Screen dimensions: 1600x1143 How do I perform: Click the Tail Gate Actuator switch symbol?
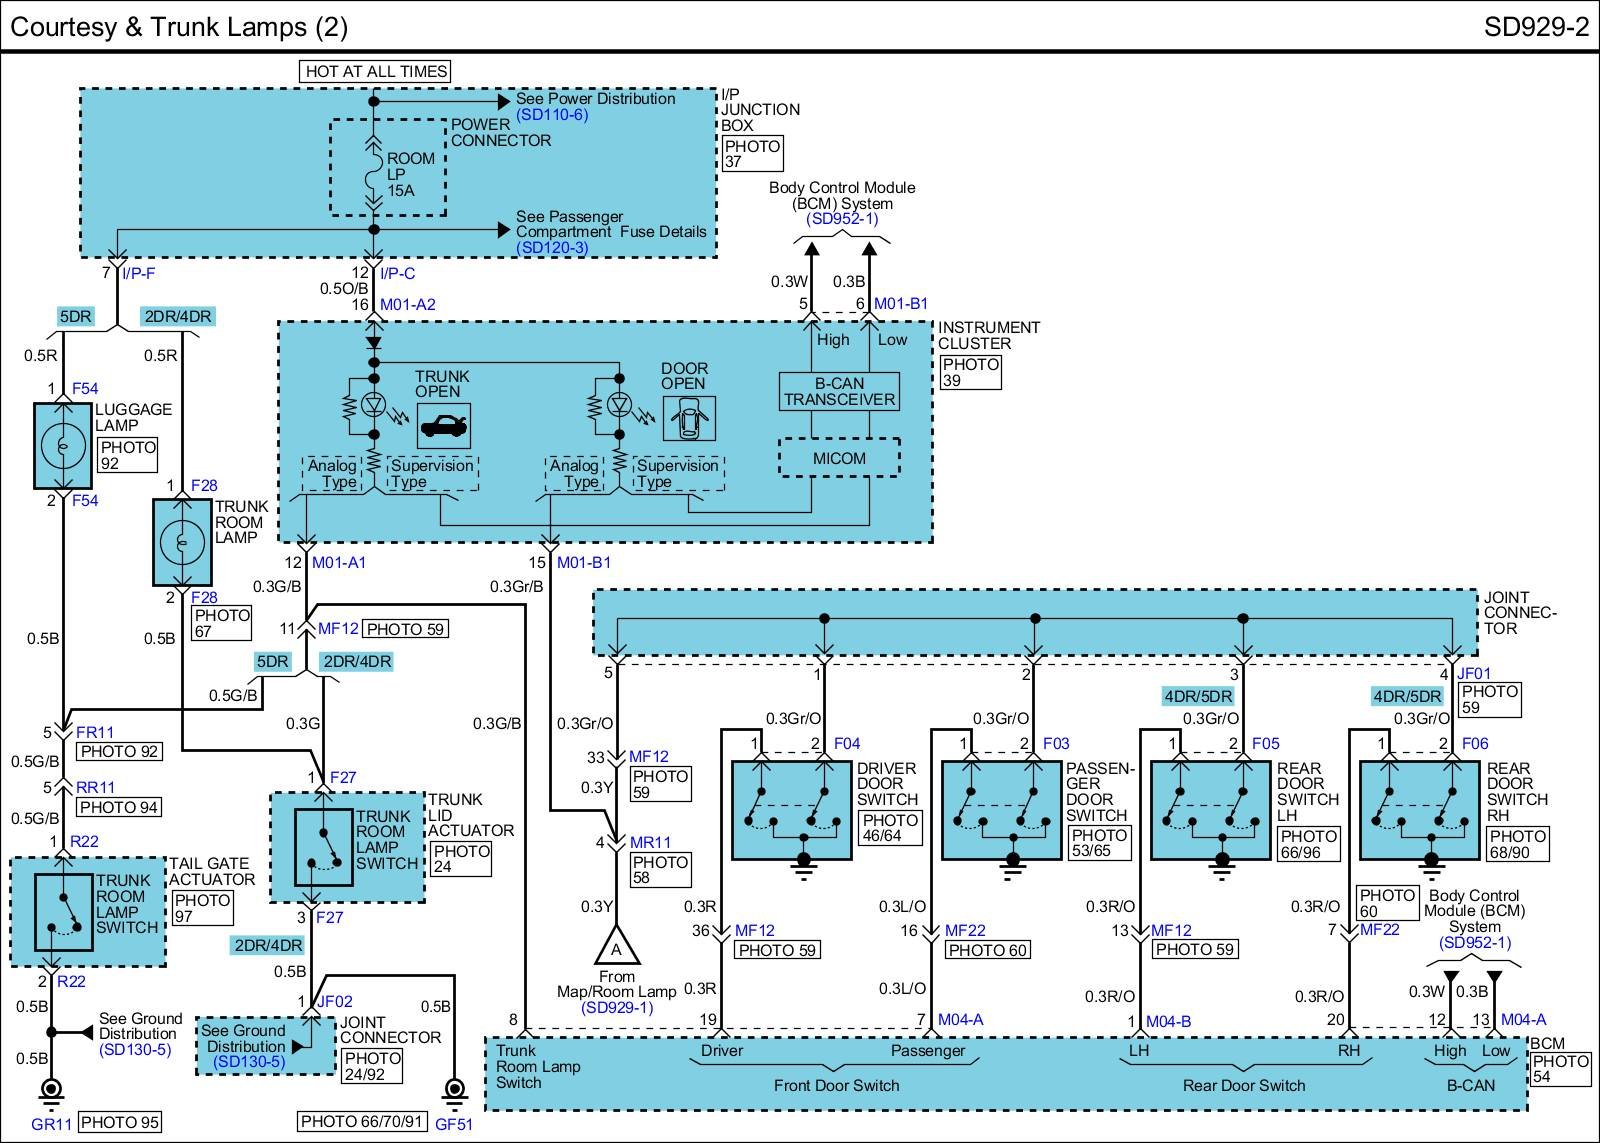[64, 912]
